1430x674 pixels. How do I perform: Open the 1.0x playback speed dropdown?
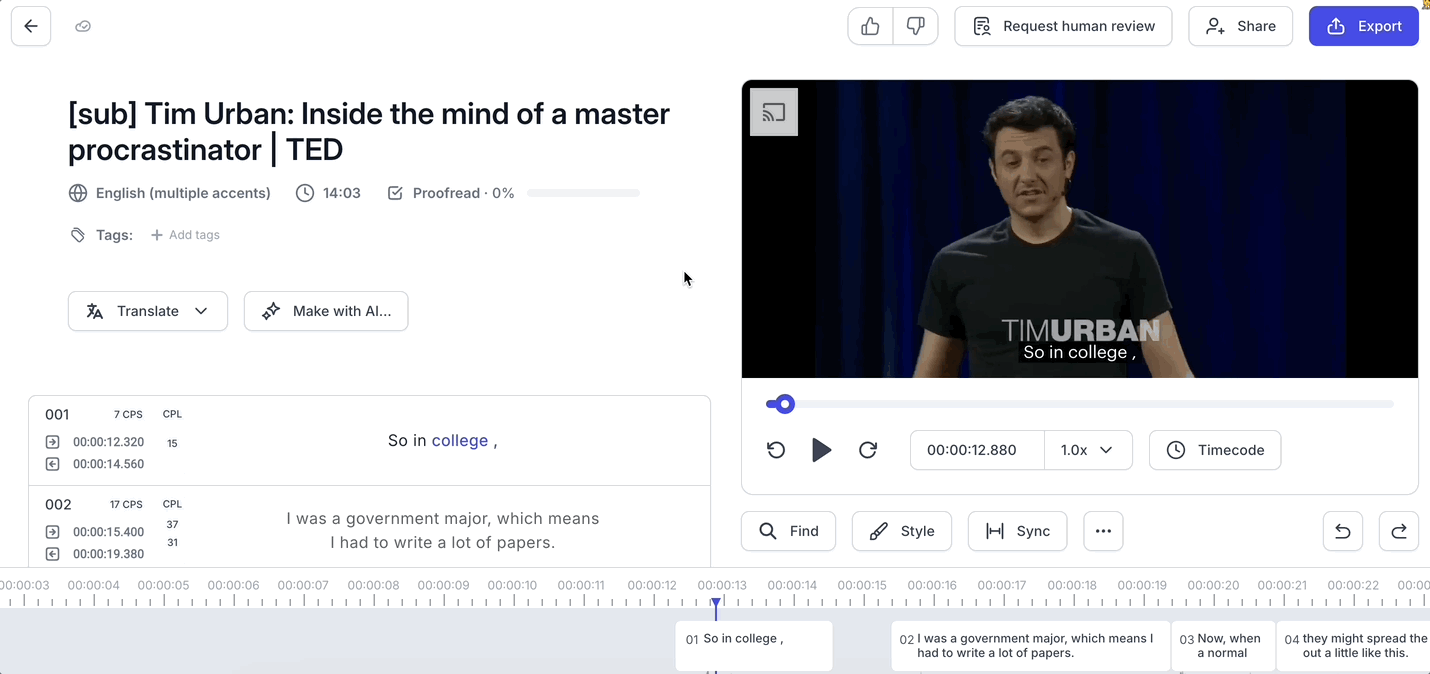coord(1088,450)
